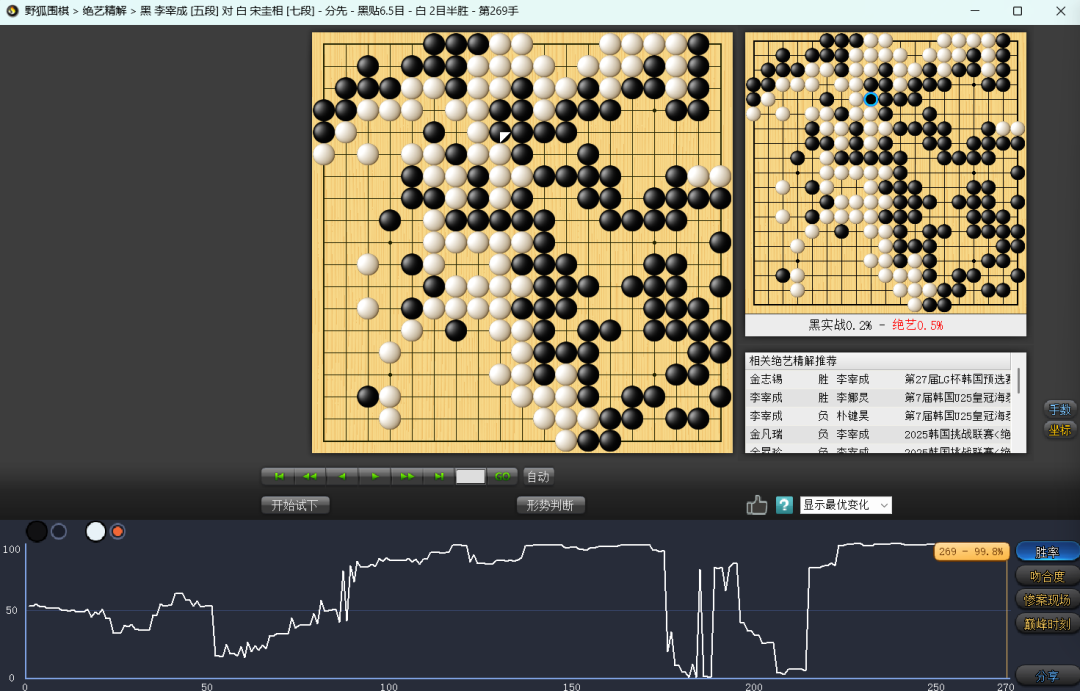Image resolution: width=1080 pixels, height=691 pixels.
Task: Open the 金志锡 胜 李宰成 game record
Action: tap(880, 380)
